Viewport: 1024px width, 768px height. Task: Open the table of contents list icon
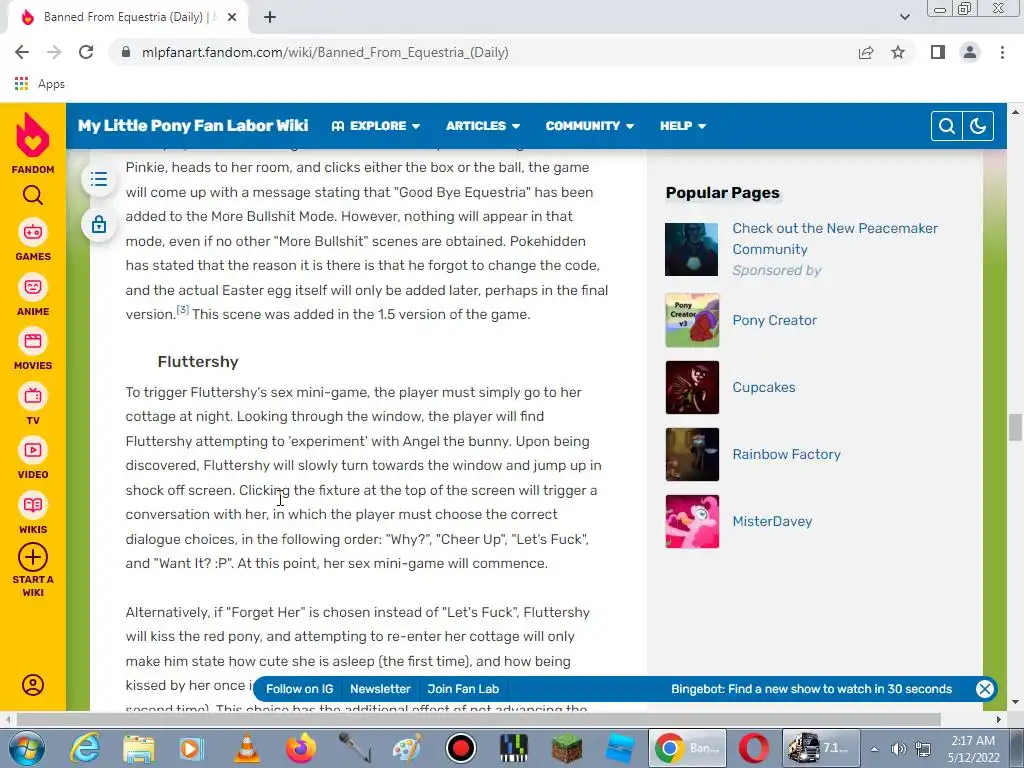pyautogui.click(x=99, y=179)
